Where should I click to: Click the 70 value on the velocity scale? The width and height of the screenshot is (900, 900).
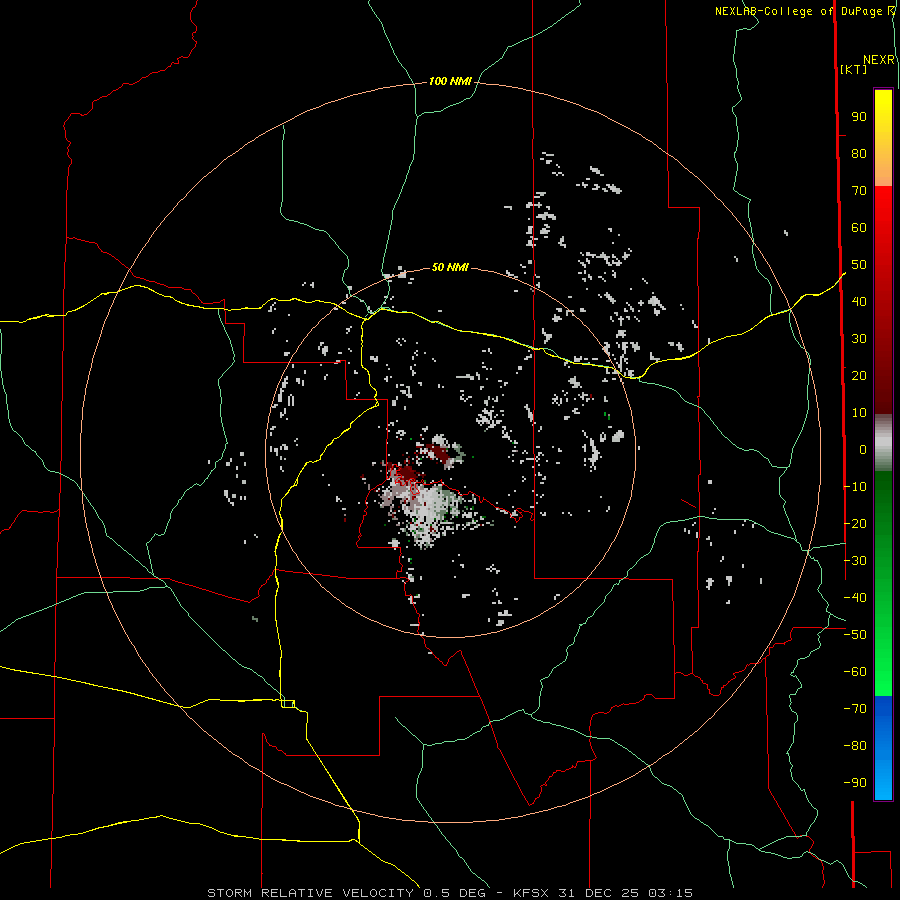859,191
